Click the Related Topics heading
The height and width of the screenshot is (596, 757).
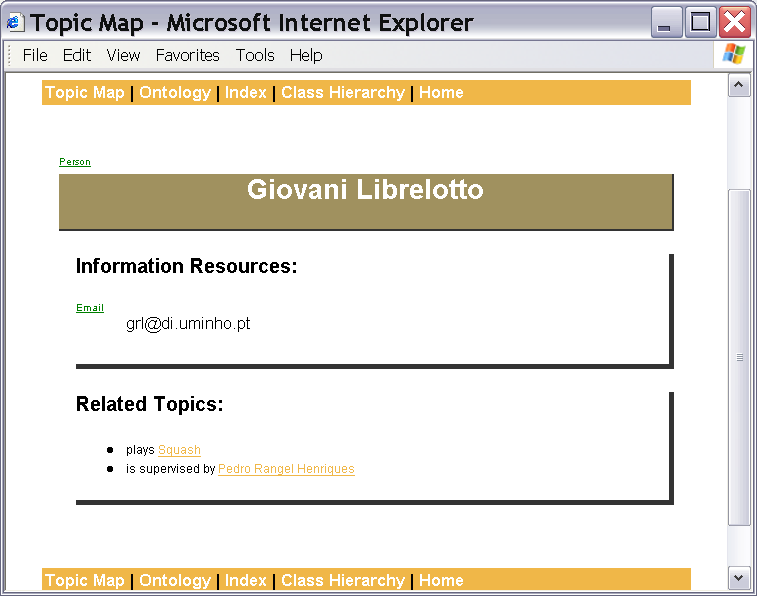point(150,404)
